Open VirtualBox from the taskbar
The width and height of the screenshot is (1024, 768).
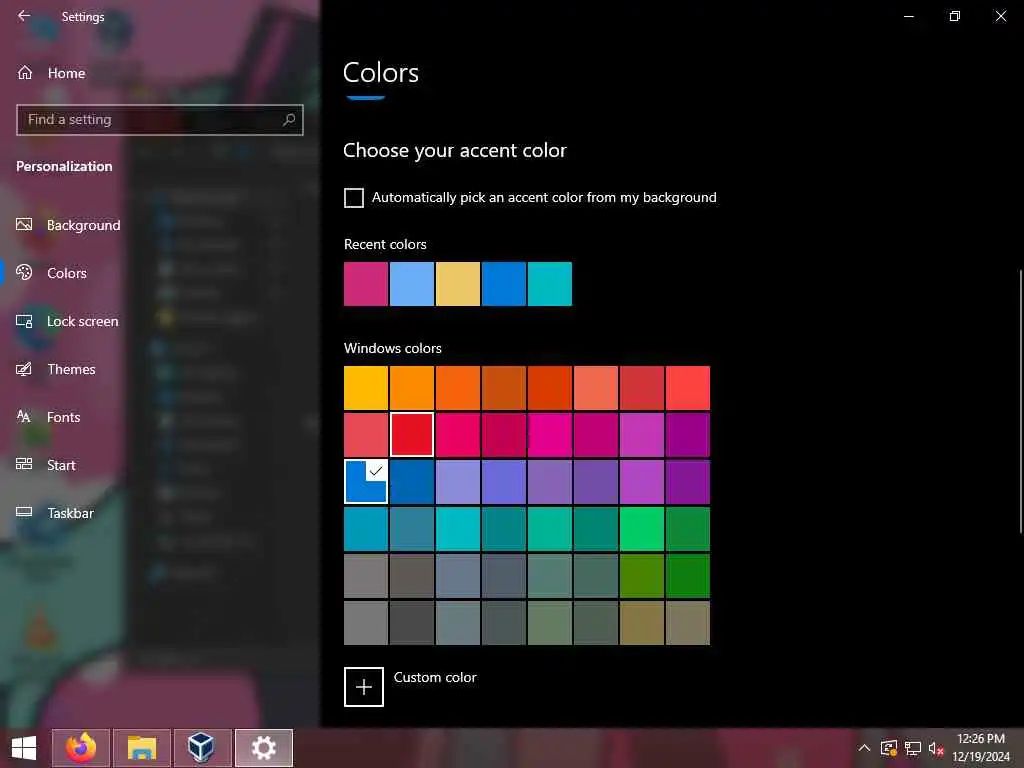202,748
